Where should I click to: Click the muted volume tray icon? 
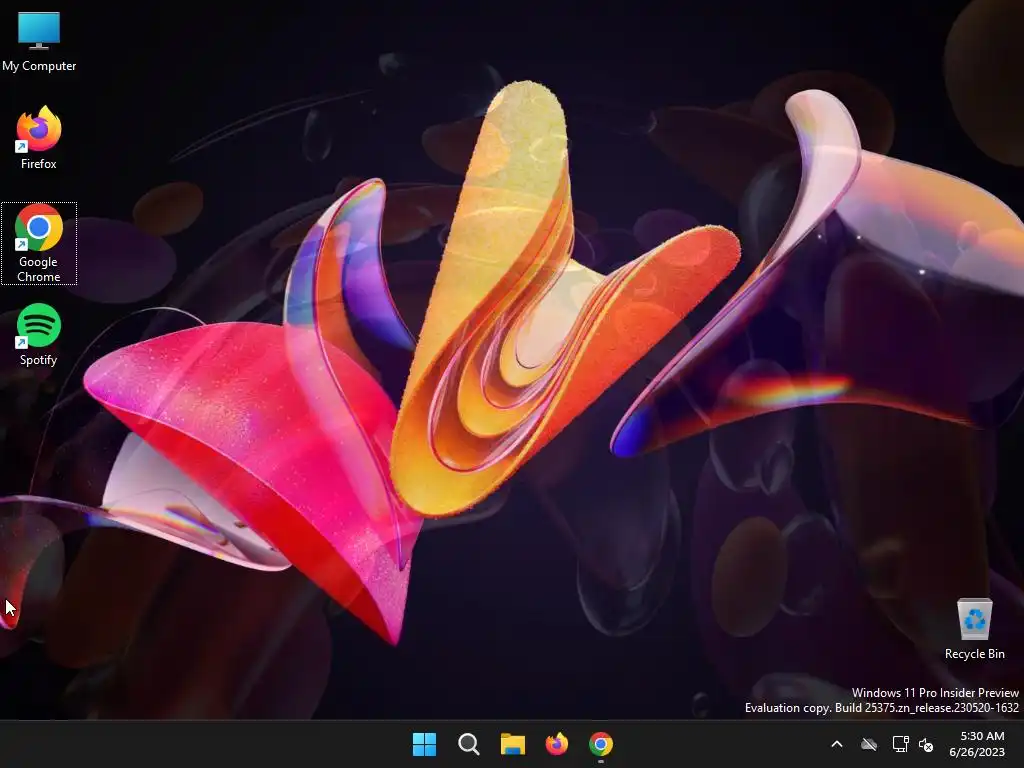pyautogui.click(x=926, y=744)
